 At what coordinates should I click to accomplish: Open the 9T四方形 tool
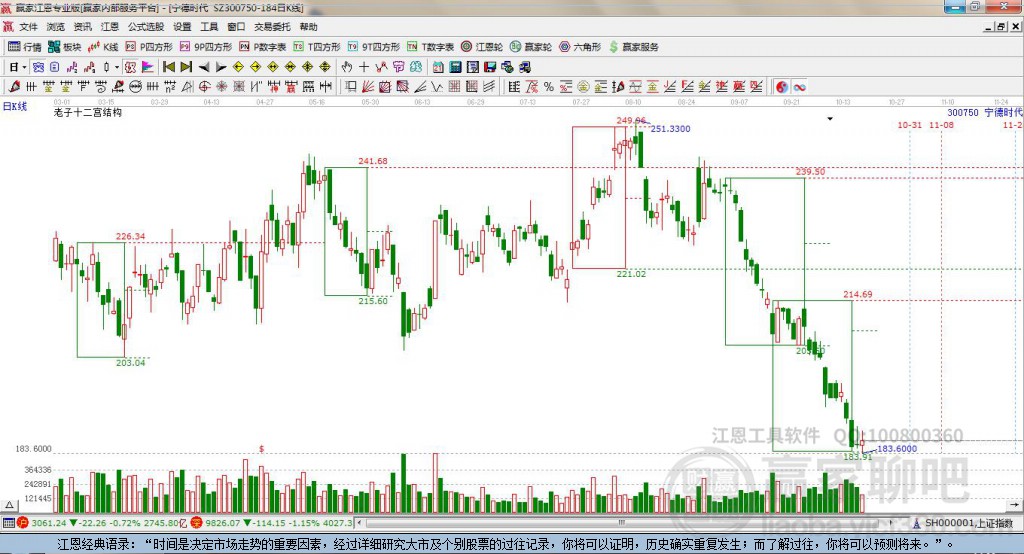pos(374,47)
